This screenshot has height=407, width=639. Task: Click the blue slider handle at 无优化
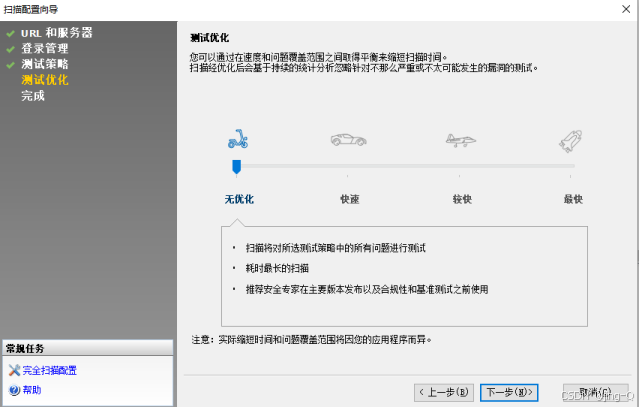tap(236, 167)
